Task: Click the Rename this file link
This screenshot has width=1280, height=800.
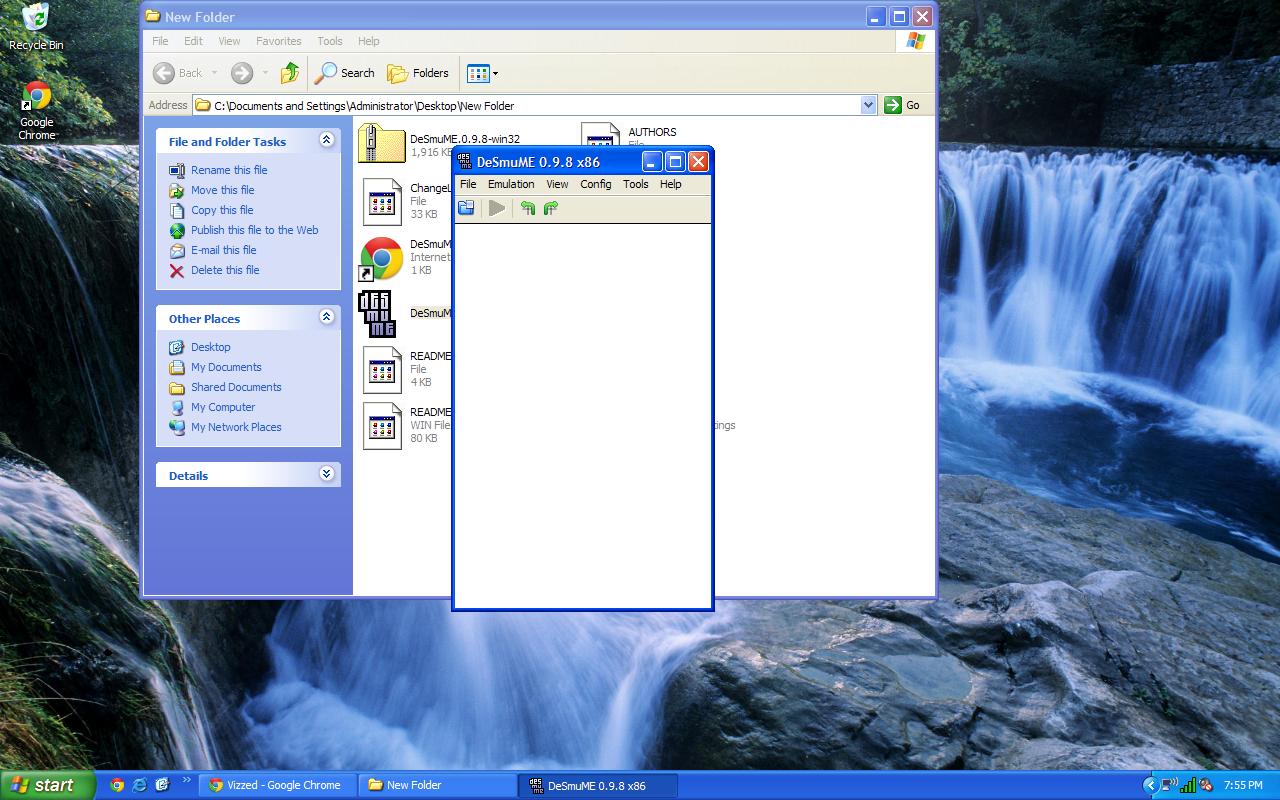Action: coord(229,170)
